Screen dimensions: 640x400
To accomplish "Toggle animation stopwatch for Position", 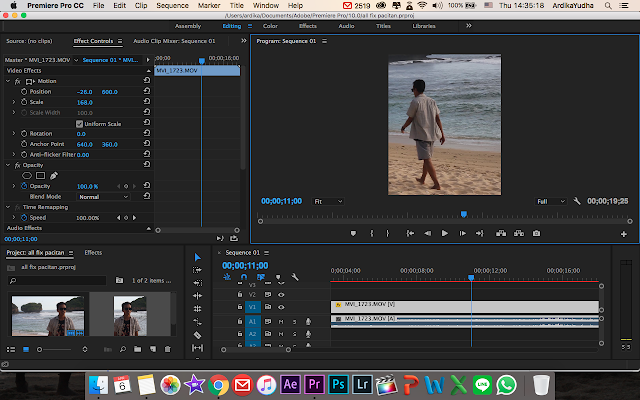I will [24, 91].
